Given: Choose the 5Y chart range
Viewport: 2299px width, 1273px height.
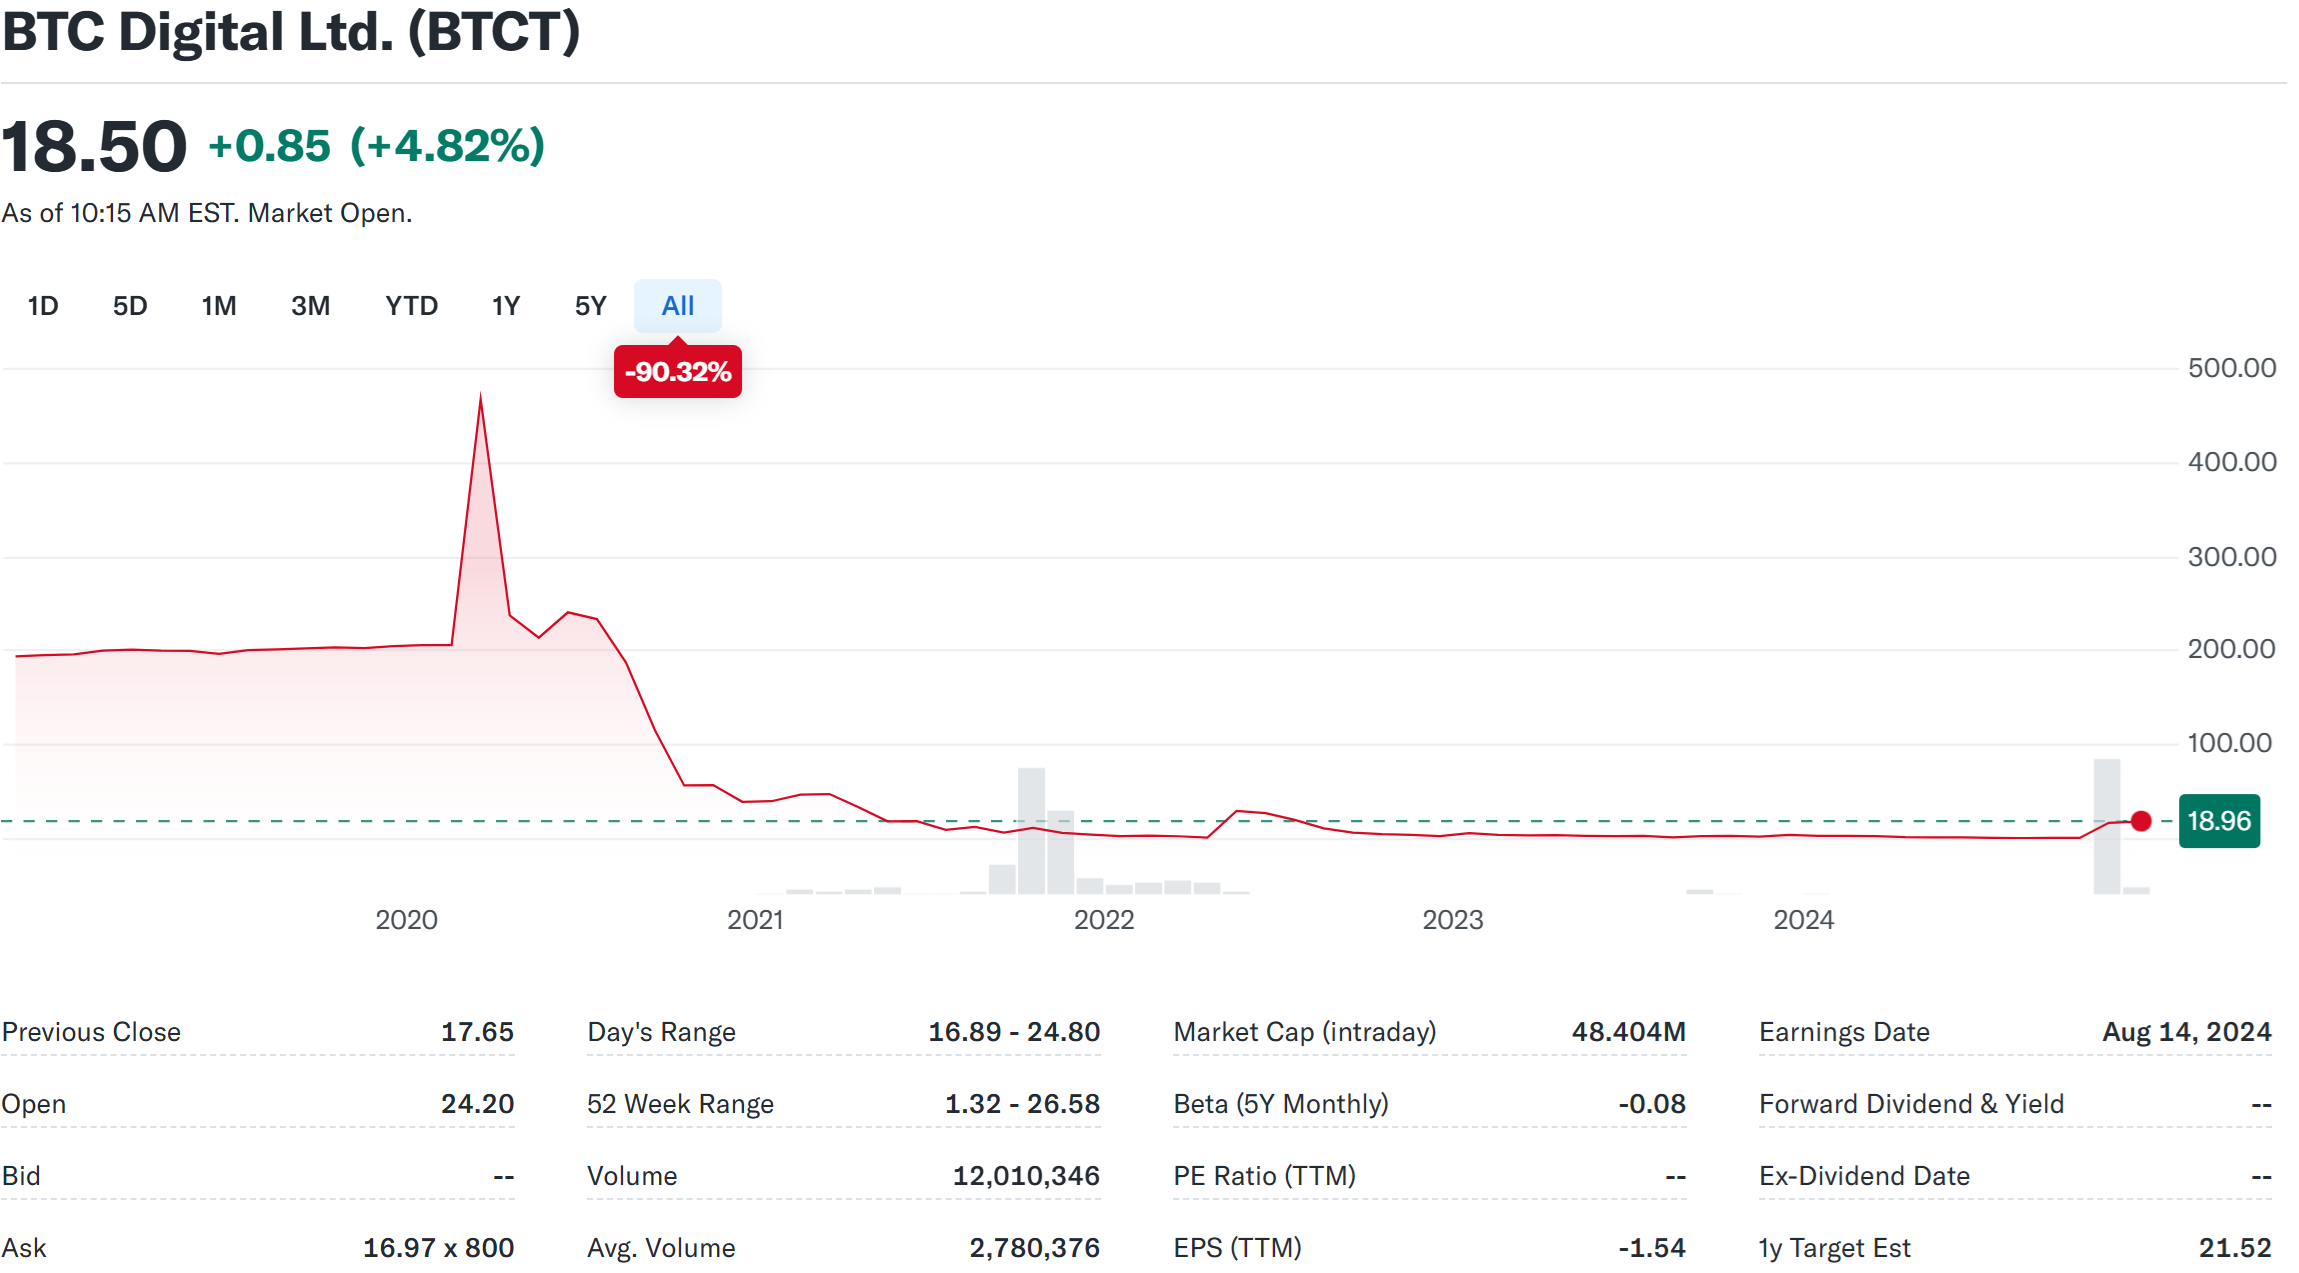Looking at the screenshot, I should click(x=591, y=306).
